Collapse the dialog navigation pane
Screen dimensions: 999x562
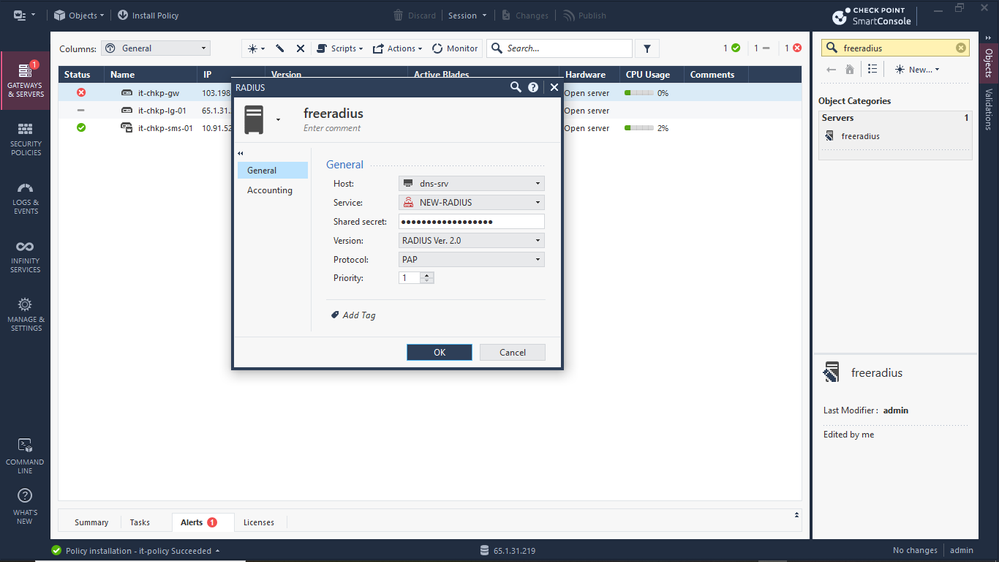tap(240, 153)
